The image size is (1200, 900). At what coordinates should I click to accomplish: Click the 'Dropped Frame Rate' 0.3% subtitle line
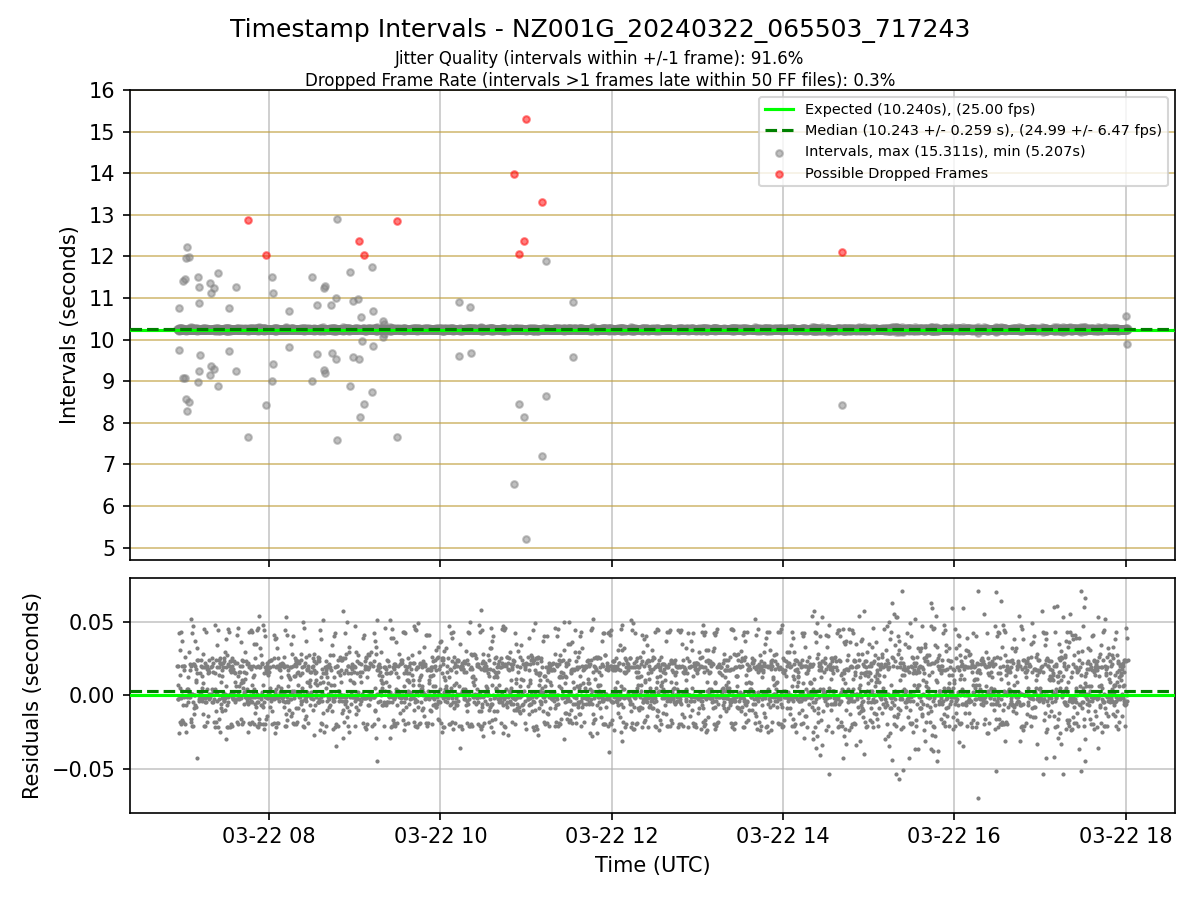tap(600, 79)
